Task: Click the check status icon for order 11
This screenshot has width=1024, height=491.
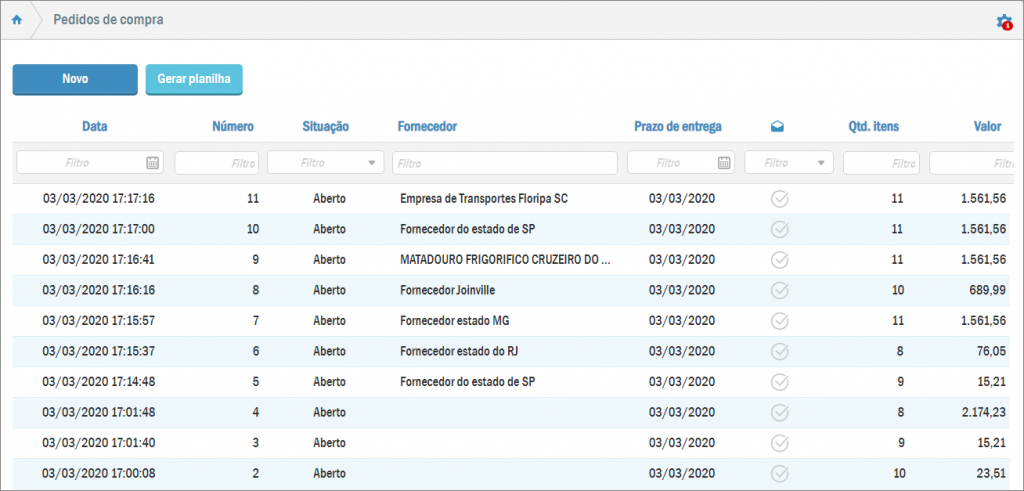Action: click(780, 199)
